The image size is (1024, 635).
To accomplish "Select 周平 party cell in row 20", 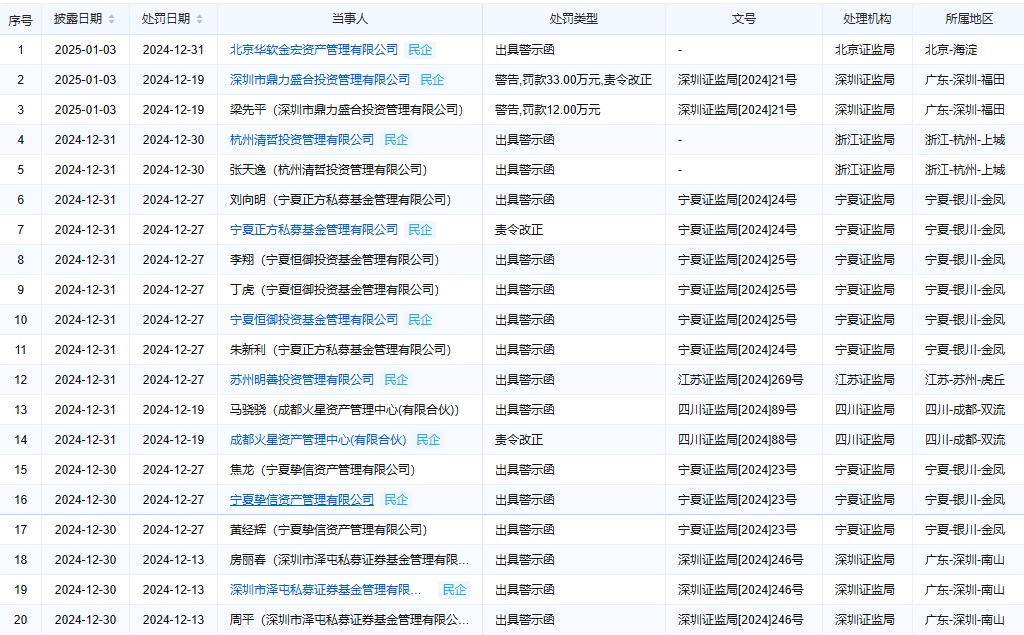I will (x=350, y=621).
